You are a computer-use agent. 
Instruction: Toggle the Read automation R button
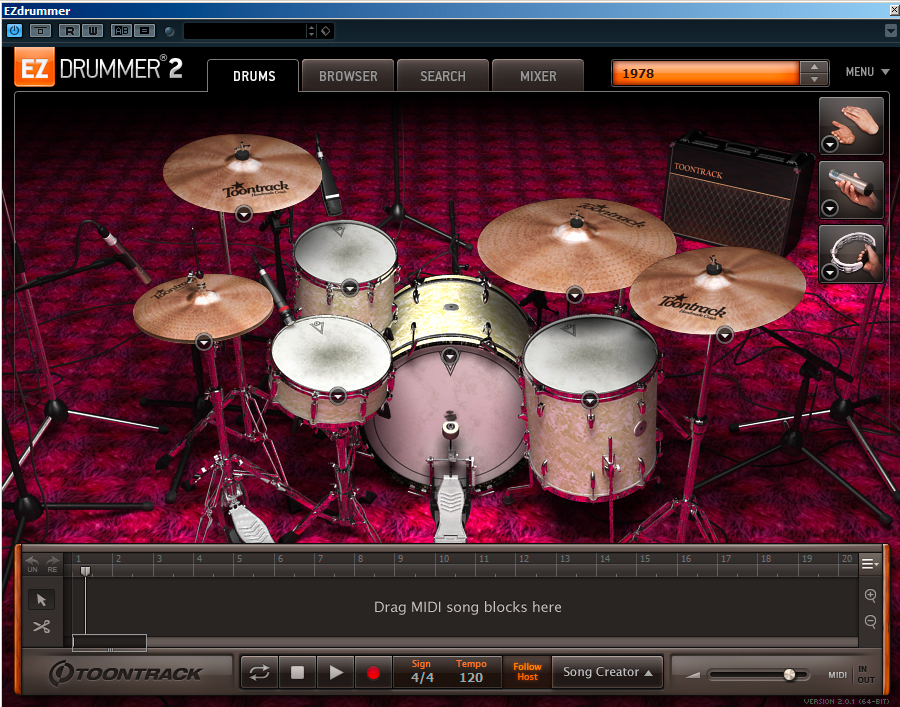[x=69, y=31]
